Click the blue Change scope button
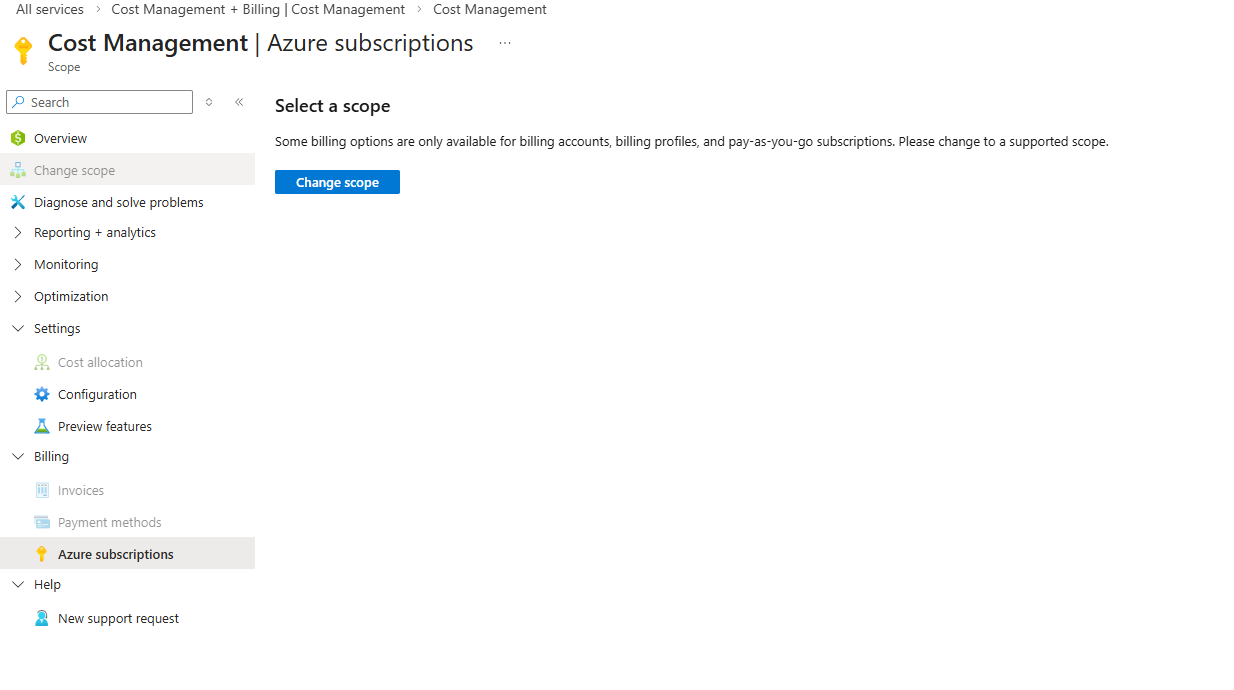The width and height of the screenshot is (1234, 690). [x=337, y=182]
